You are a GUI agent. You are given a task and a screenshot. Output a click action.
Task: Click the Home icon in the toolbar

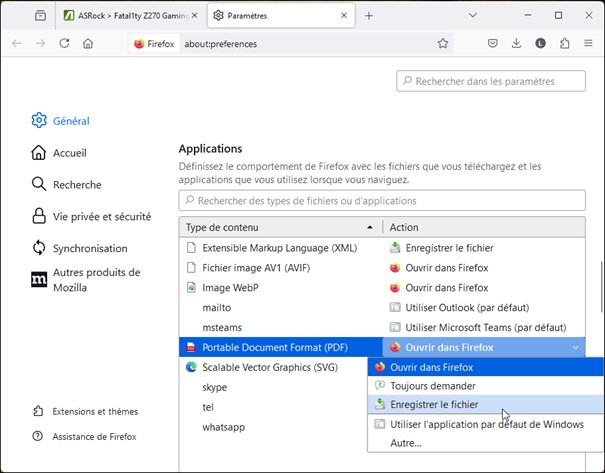coord(88,44)
